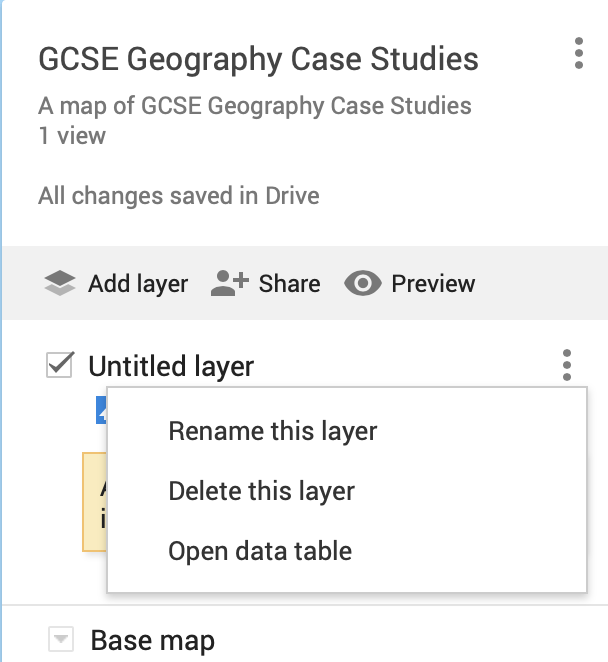Click the 1 view count text

click(x=72, y=135)
